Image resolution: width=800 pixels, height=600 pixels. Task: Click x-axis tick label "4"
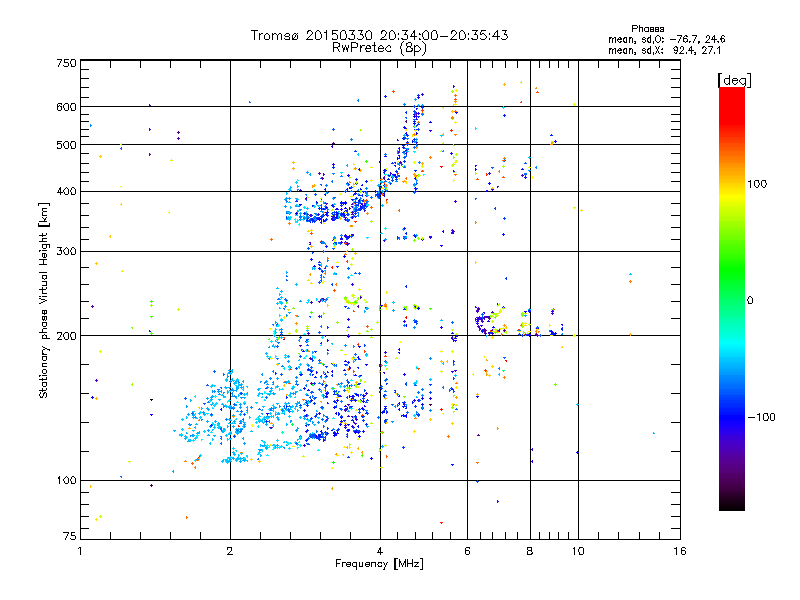380,551
